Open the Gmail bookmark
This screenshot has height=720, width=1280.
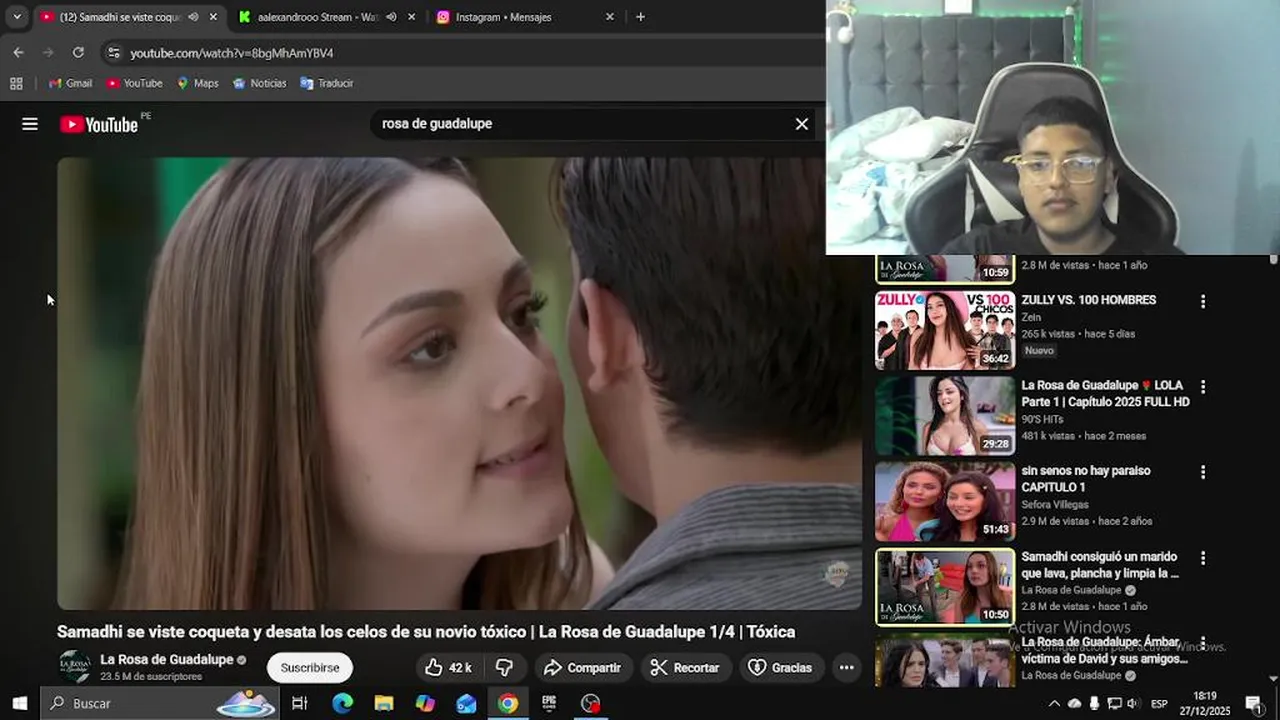click(70, 83)
